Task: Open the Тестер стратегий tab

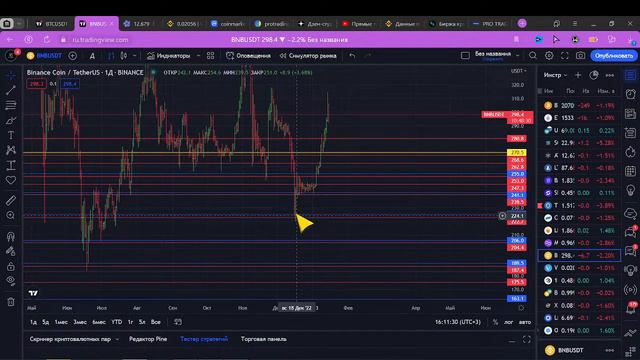Action: tap(204, 339)
